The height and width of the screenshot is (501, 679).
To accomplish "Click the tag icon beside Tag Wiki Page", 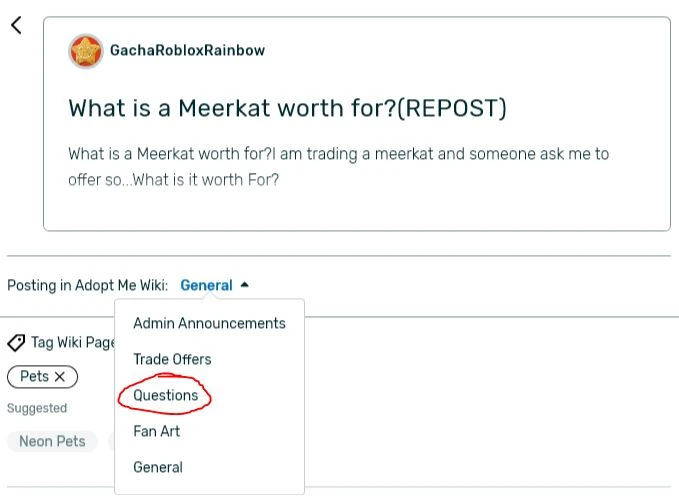I will (16, 343).
